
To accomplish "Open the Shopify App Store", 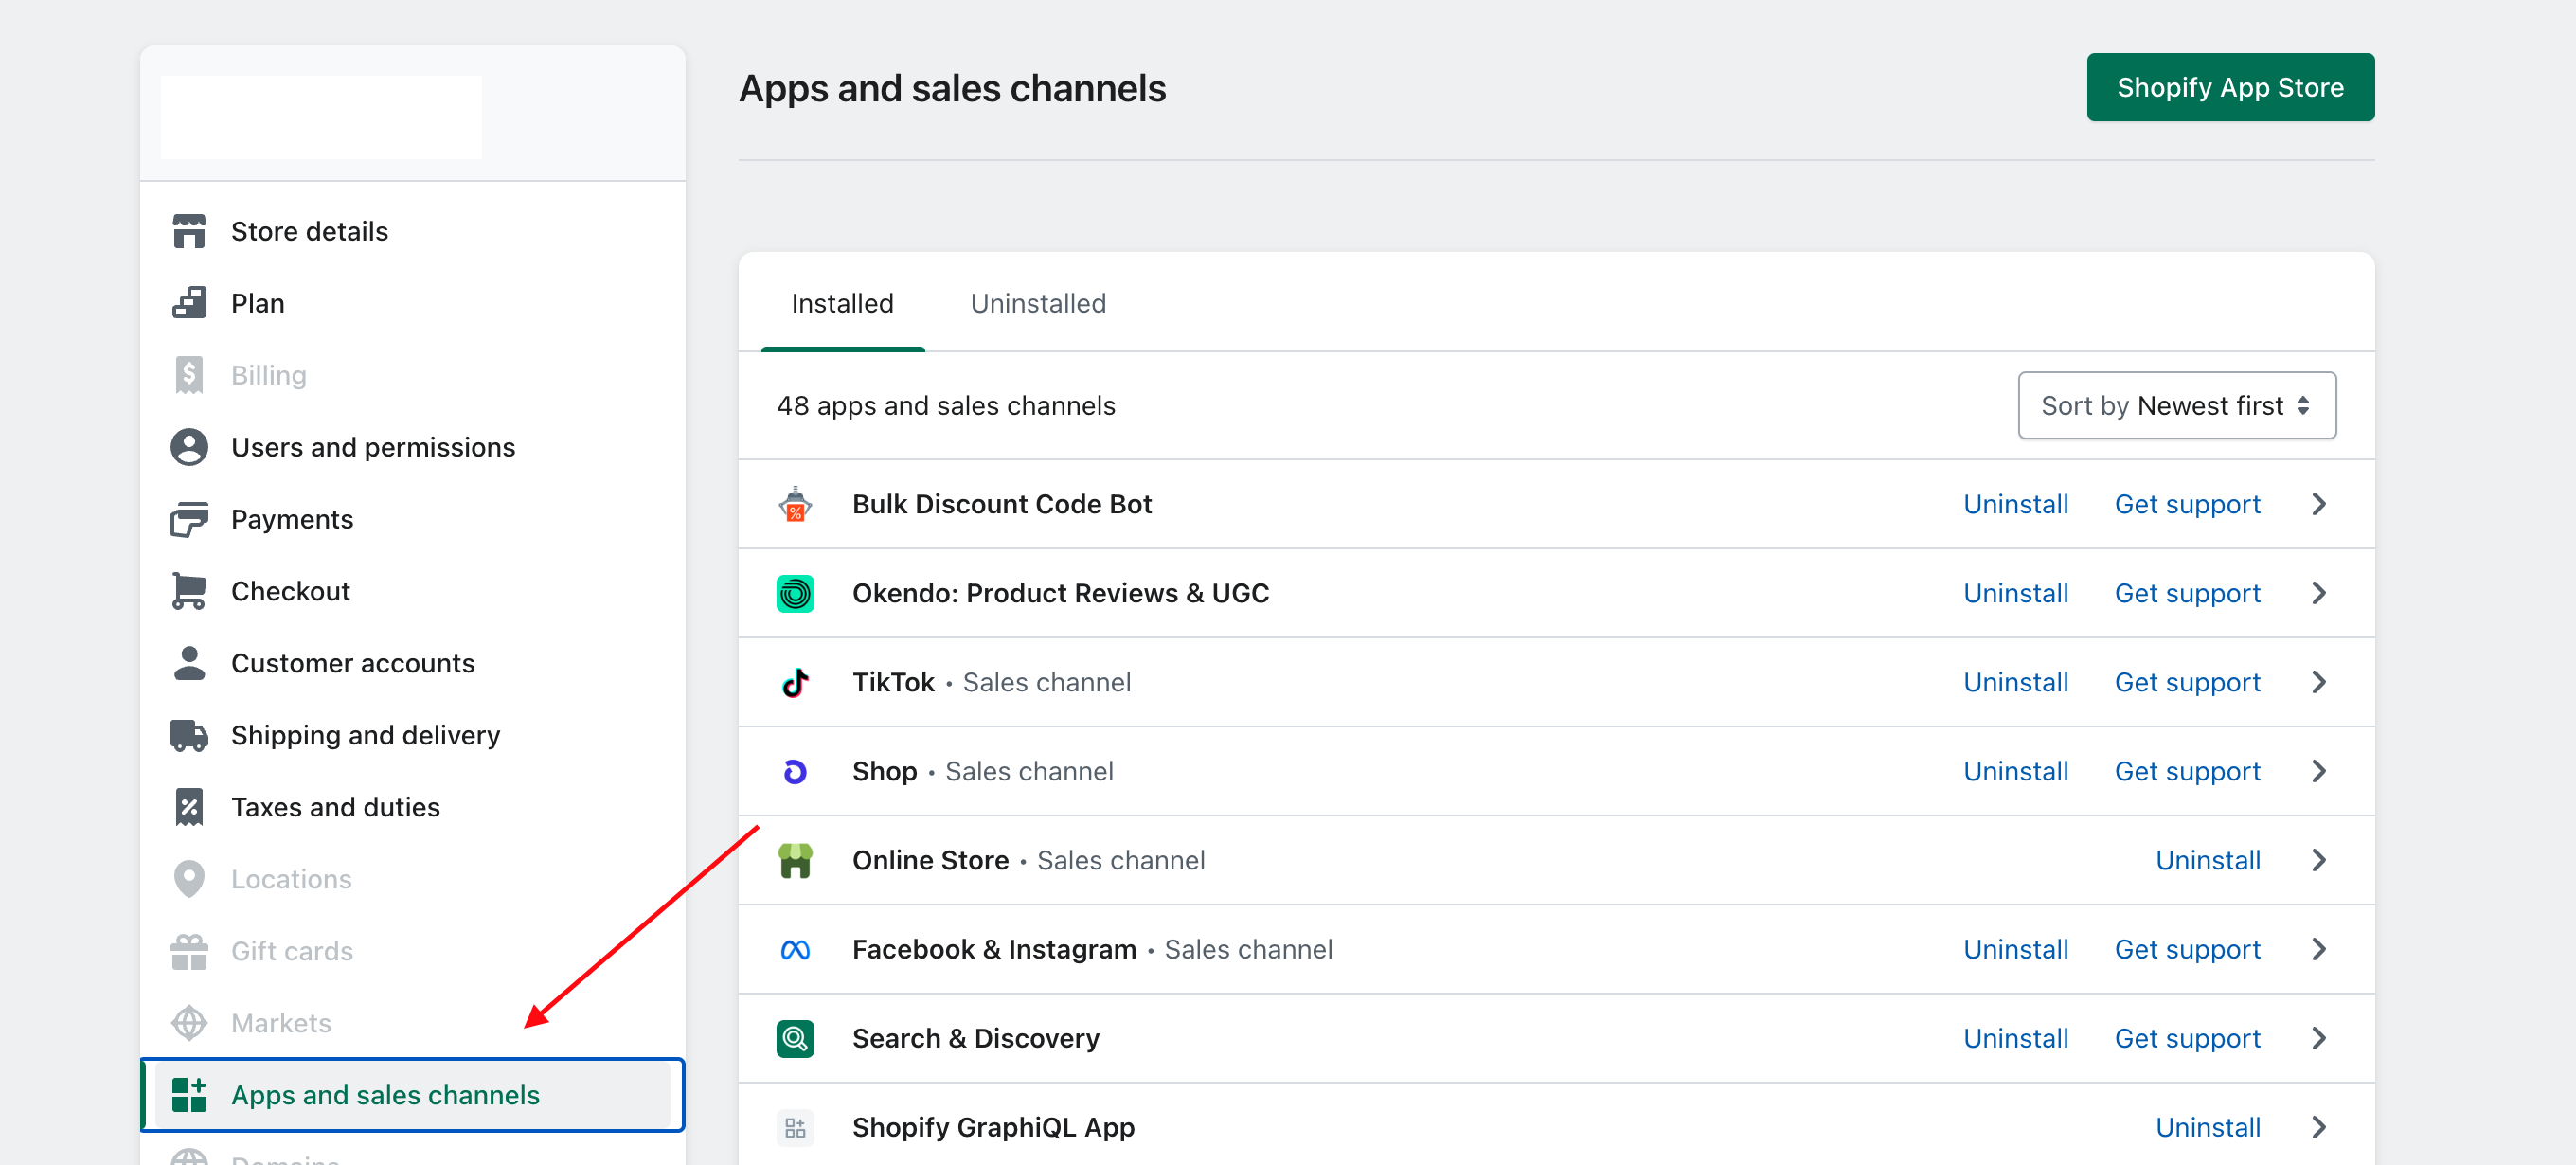I will point(2229,87).
